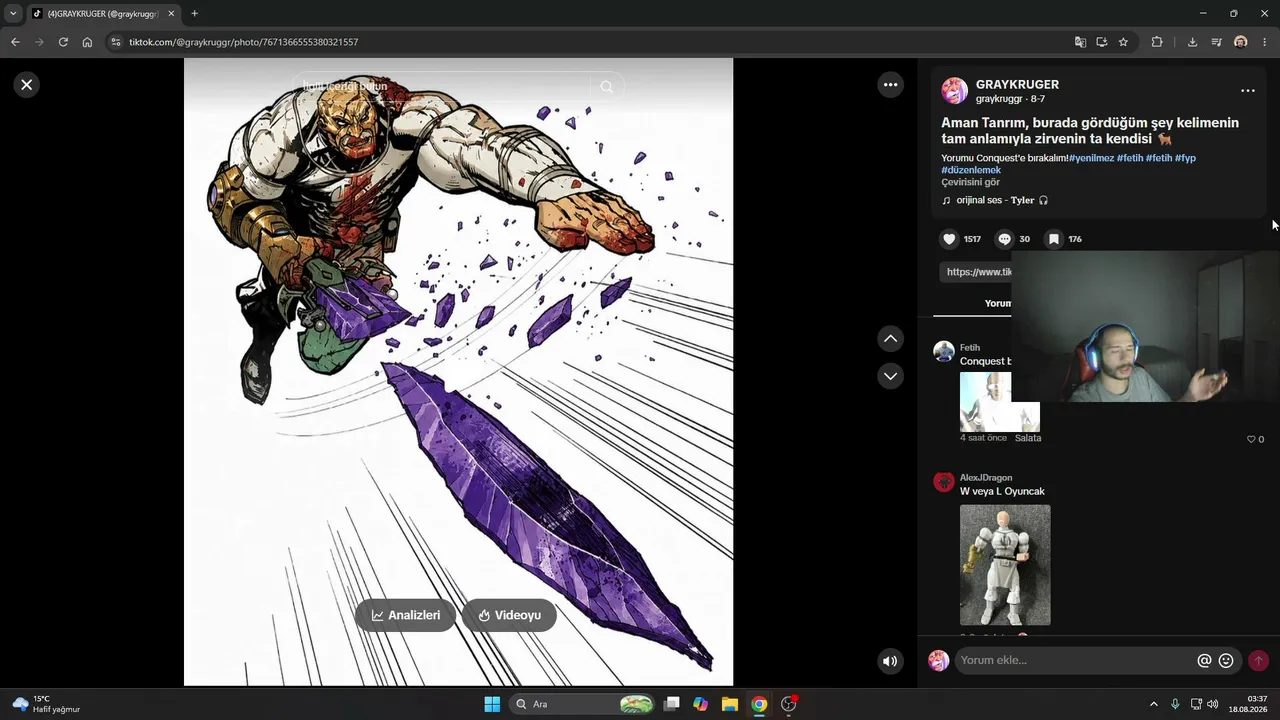
Task: Click the taskbar Ara search box
Action: click(x=582, y=704)
